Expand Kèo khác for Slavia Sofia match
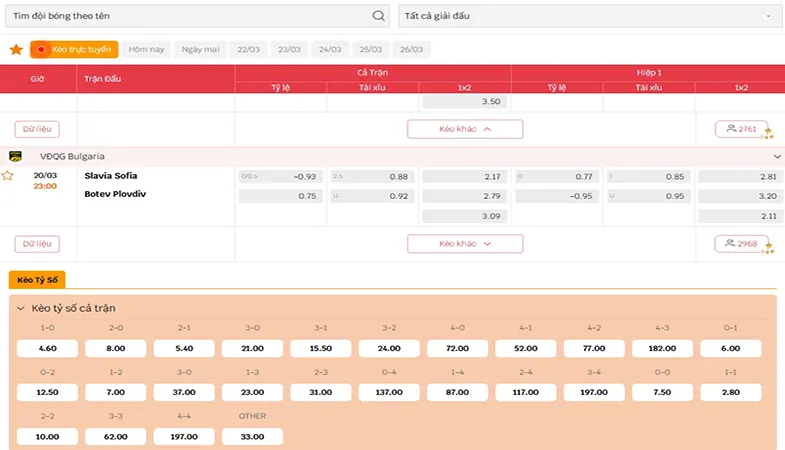 click(465, 244)
